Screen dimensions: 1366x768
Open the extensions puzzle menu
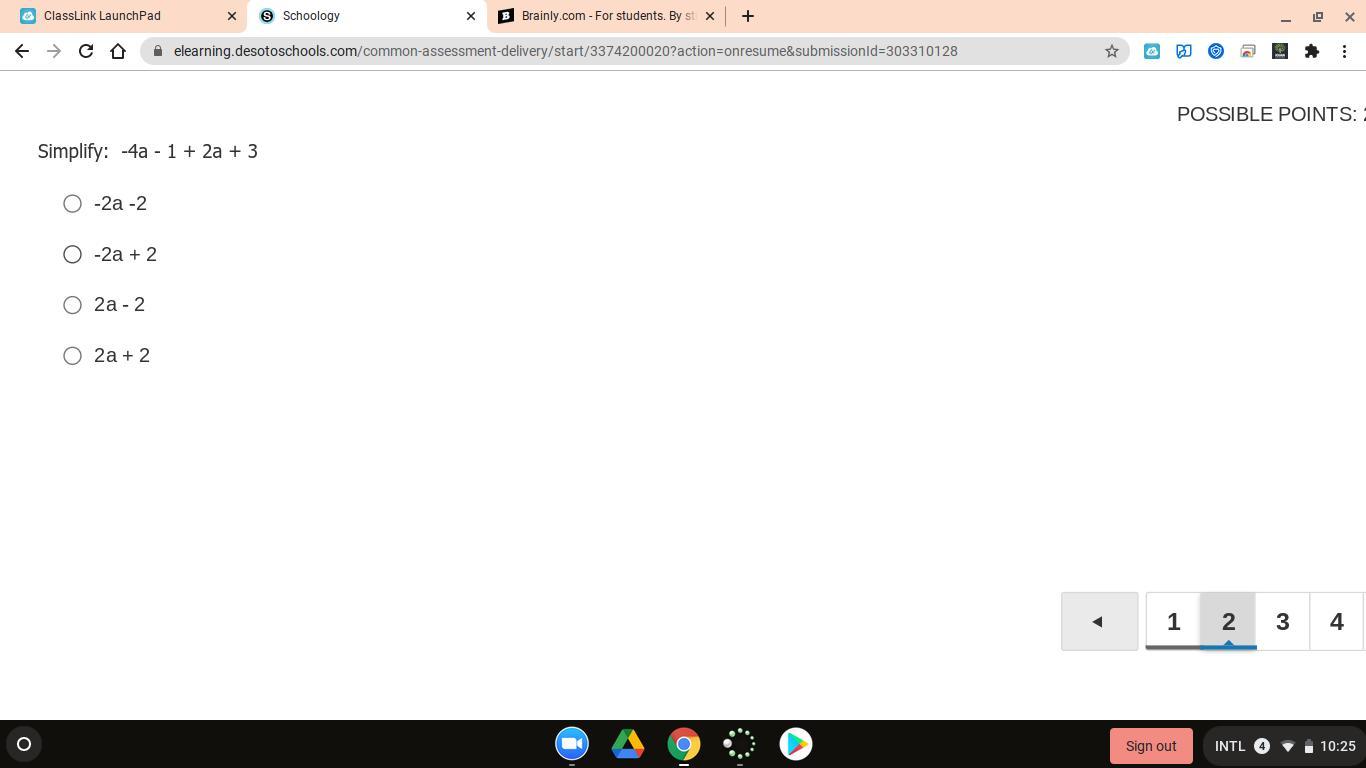[1312, 51]
